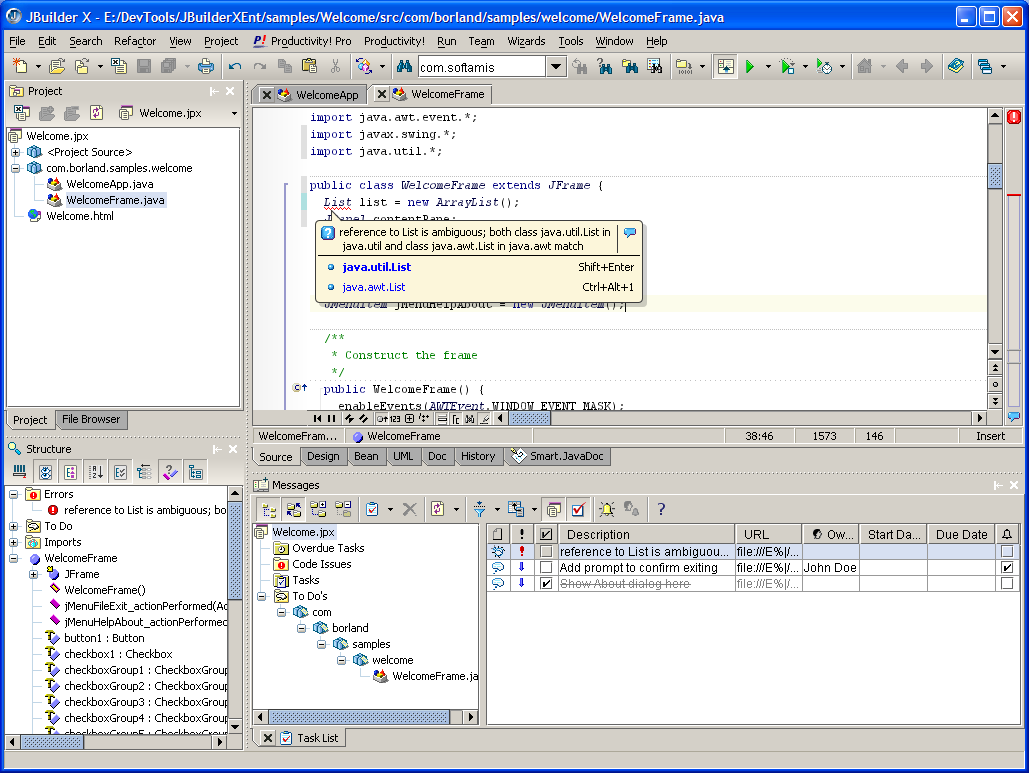The image size is (1029, 773).
Task: Click the Print icon in main toolbar
Action: (205, 67)
